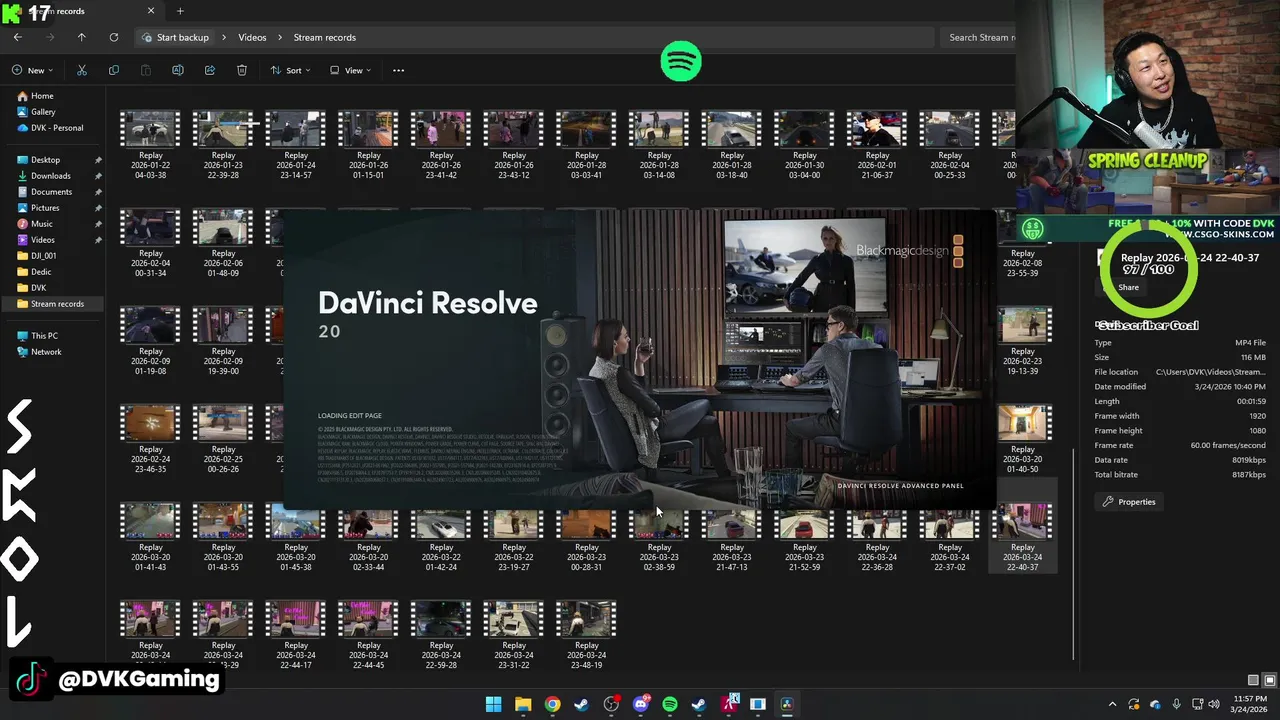Unpin Music from Quick access
Image resolution: width=1280 pixels, height=720 pixels.
(98, 224)
